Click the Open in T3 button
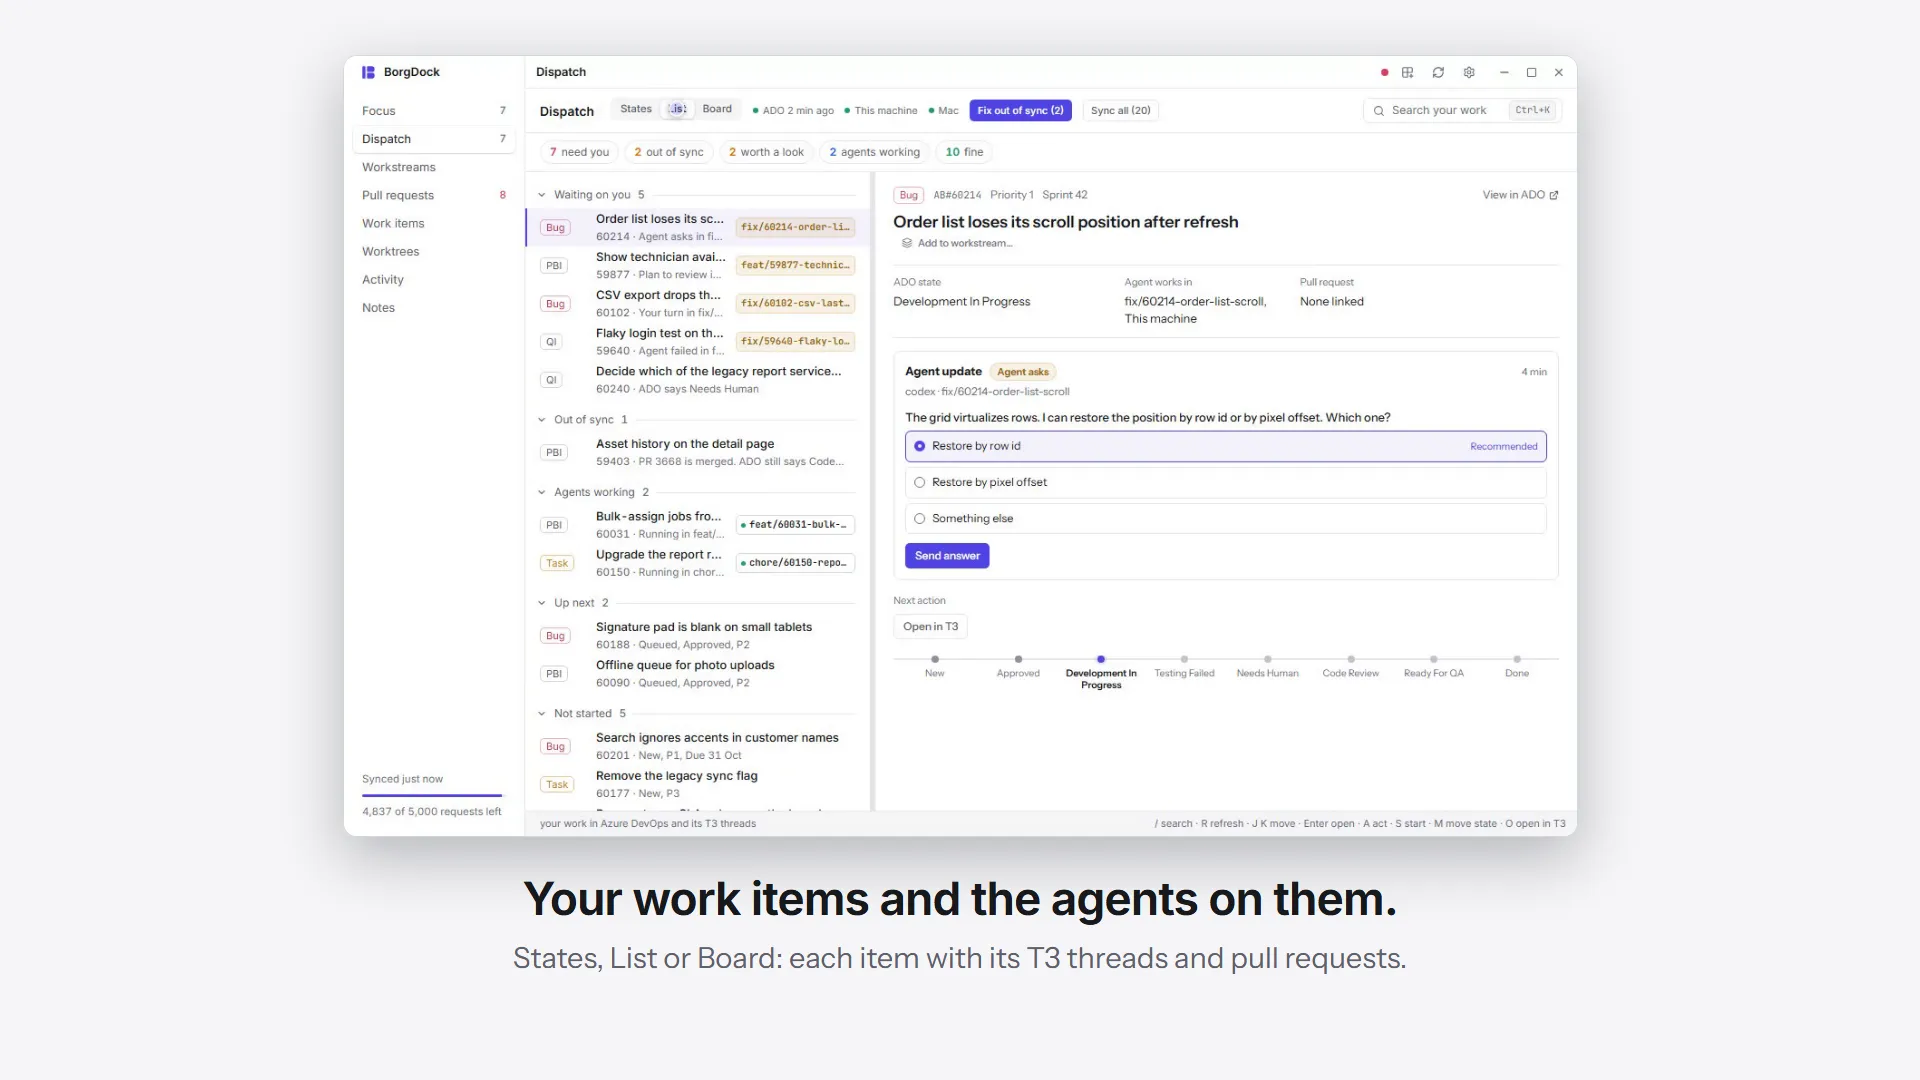The width and height of the screenshot is (1920, 1080). (x=930, y=627)
